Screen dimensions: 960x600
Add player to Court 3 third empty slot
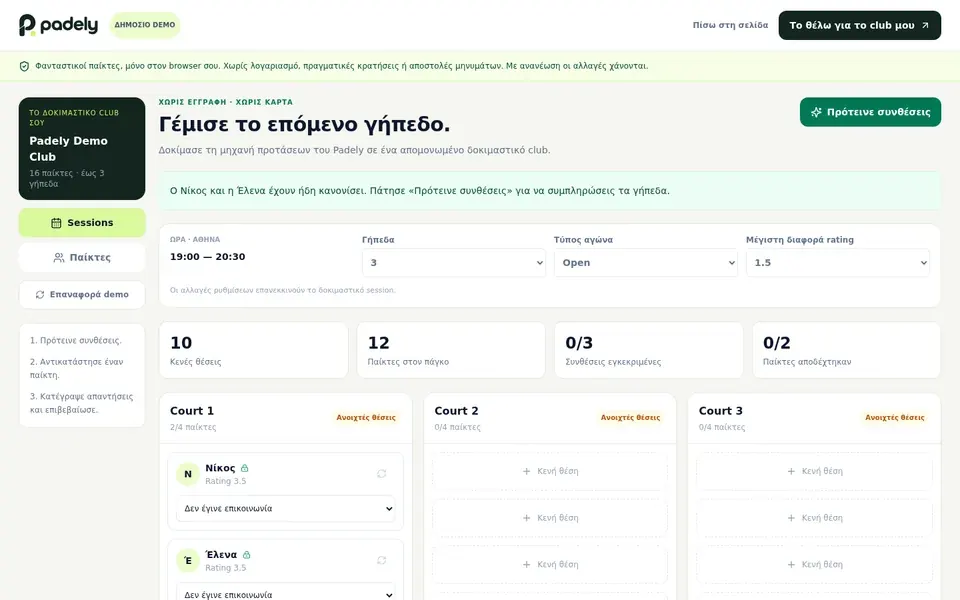pyautogui.click(x=814, y=564)
